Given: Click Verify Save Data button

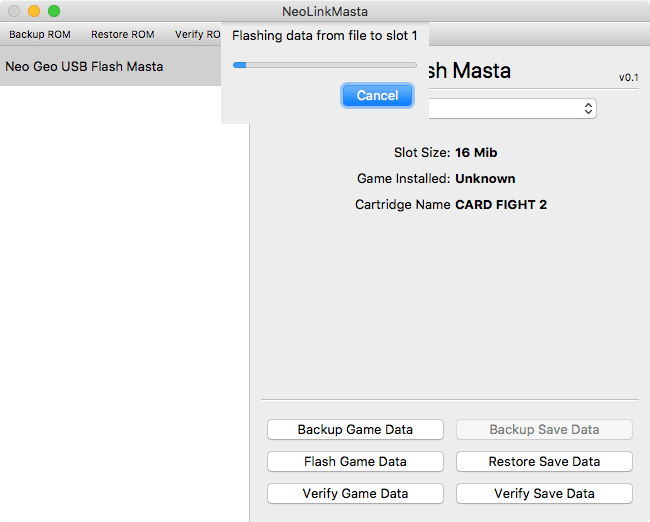Looking at the screenshot, I should tap(544, 493).
